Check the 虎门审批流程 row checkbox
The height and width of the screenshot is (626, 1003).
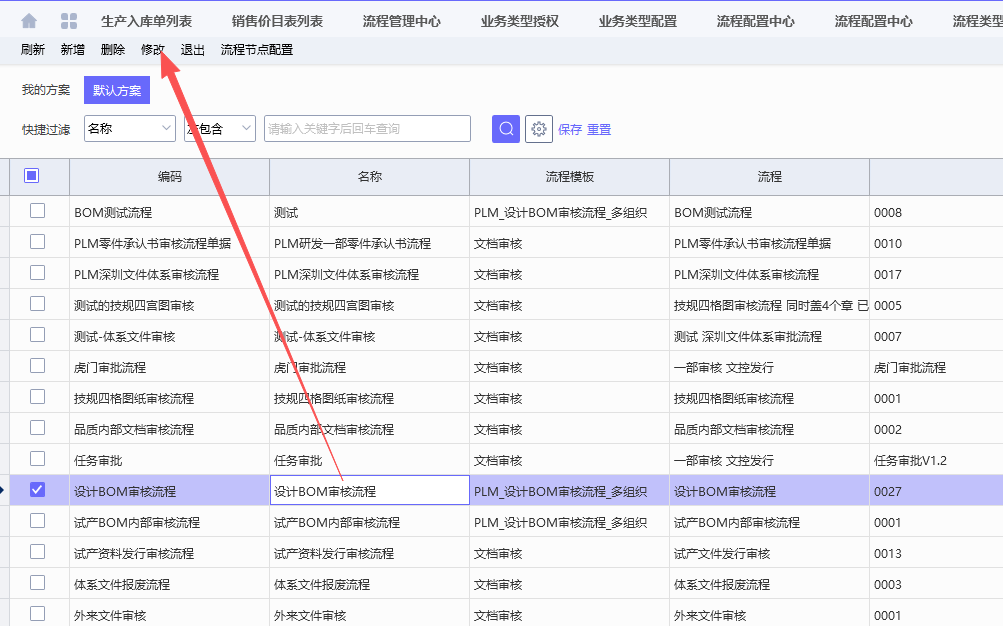pyautogui.click(x=37, y=365)
